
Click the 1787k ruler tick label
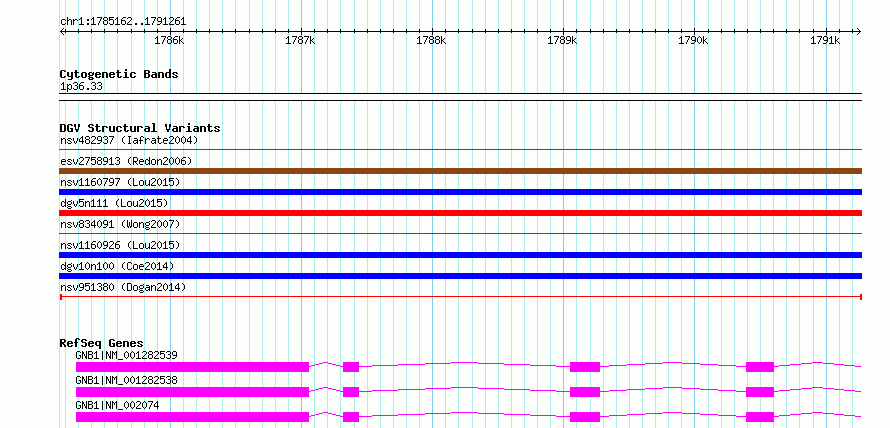coord(301,40)
